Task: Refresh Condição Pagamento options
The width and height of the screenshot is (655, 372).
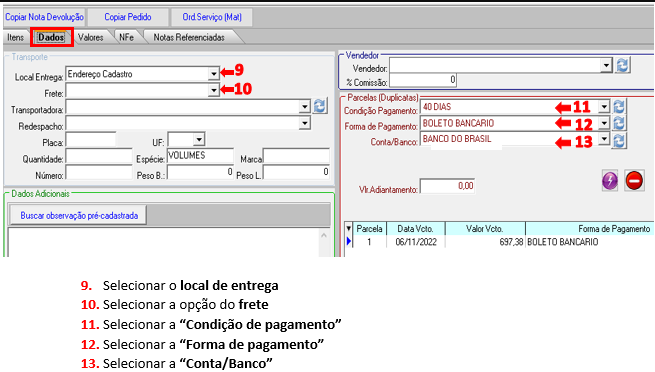Action: pos(619,107)
